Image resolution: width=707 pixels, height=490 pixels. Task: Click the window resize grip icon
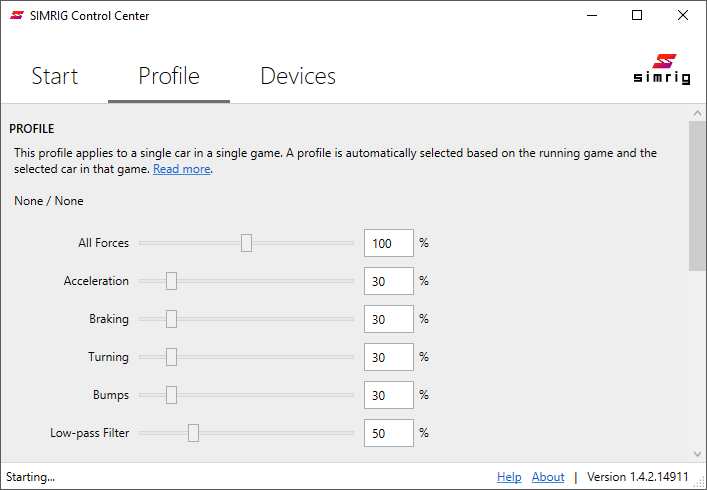tap(700, 483)
